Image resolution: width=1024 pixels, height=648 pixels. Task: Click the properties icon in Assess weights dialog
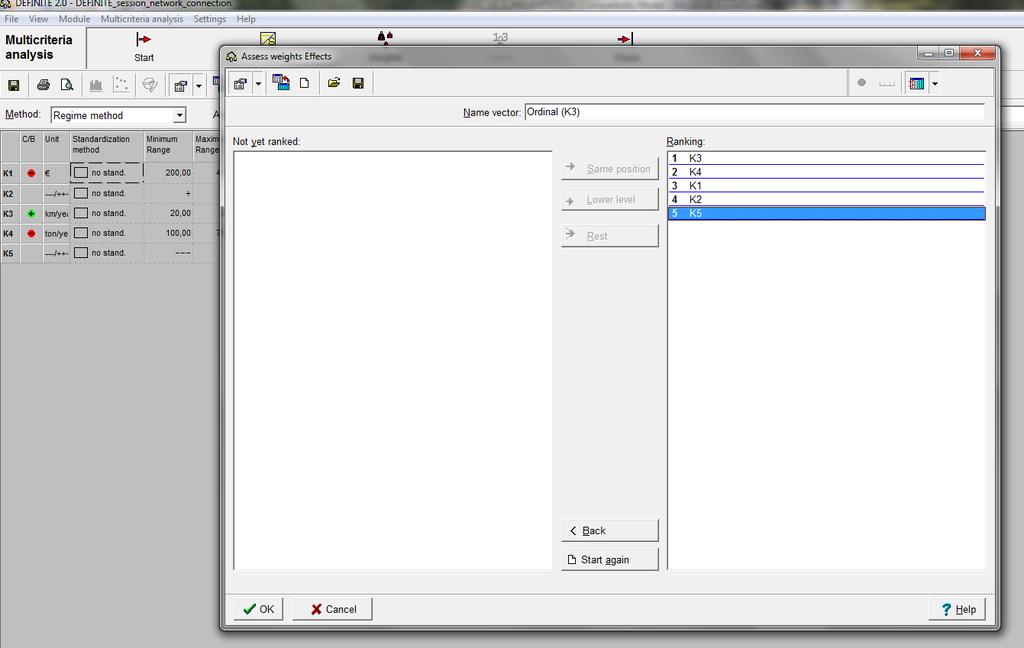point(240,84)
